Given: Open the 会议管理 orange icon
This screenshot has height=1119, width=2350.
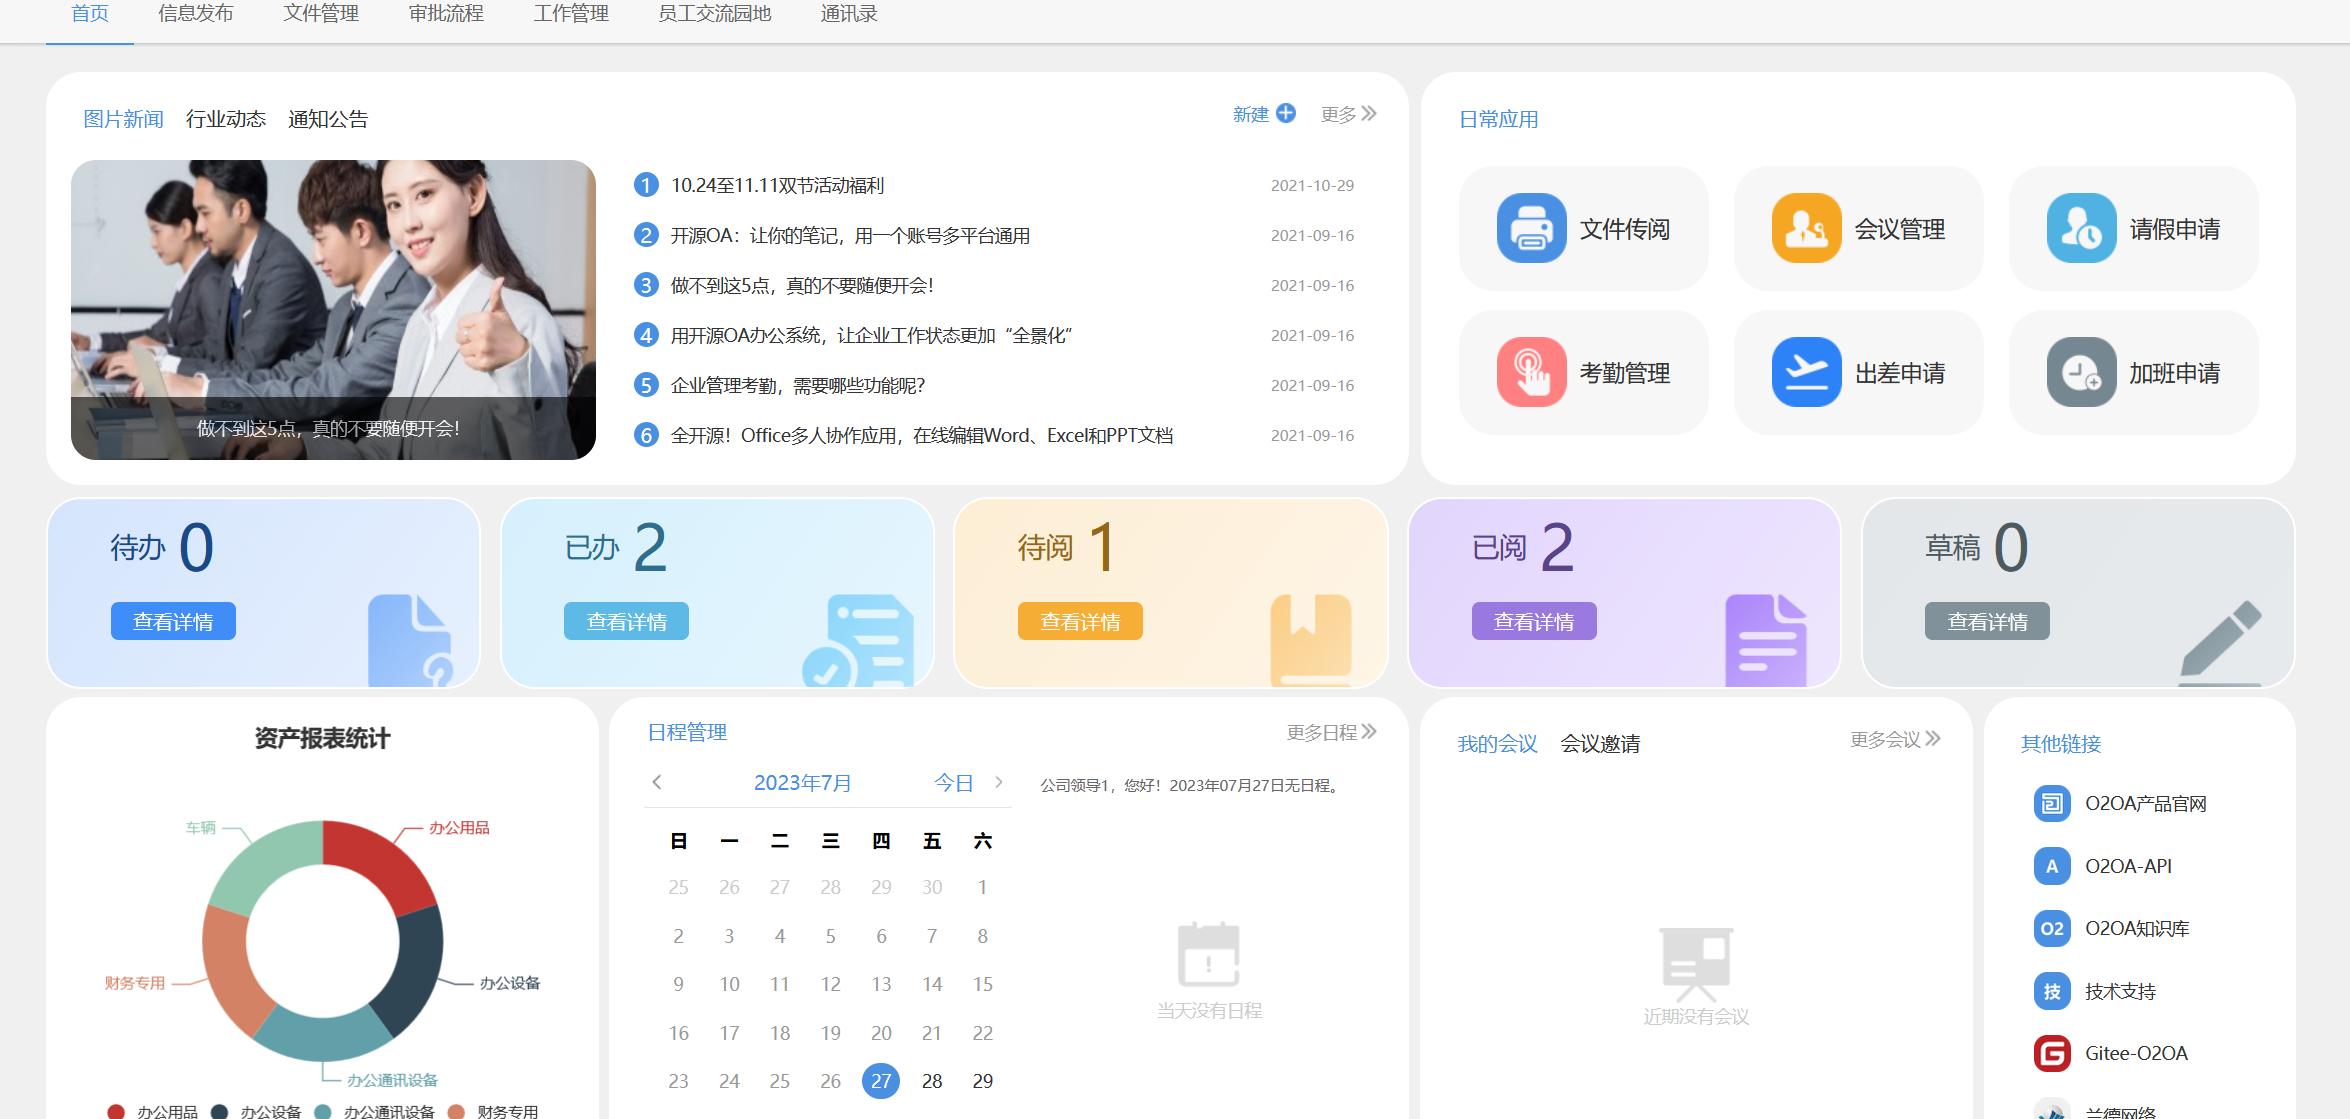Looking at the screenshot, I should [1806, 229].
